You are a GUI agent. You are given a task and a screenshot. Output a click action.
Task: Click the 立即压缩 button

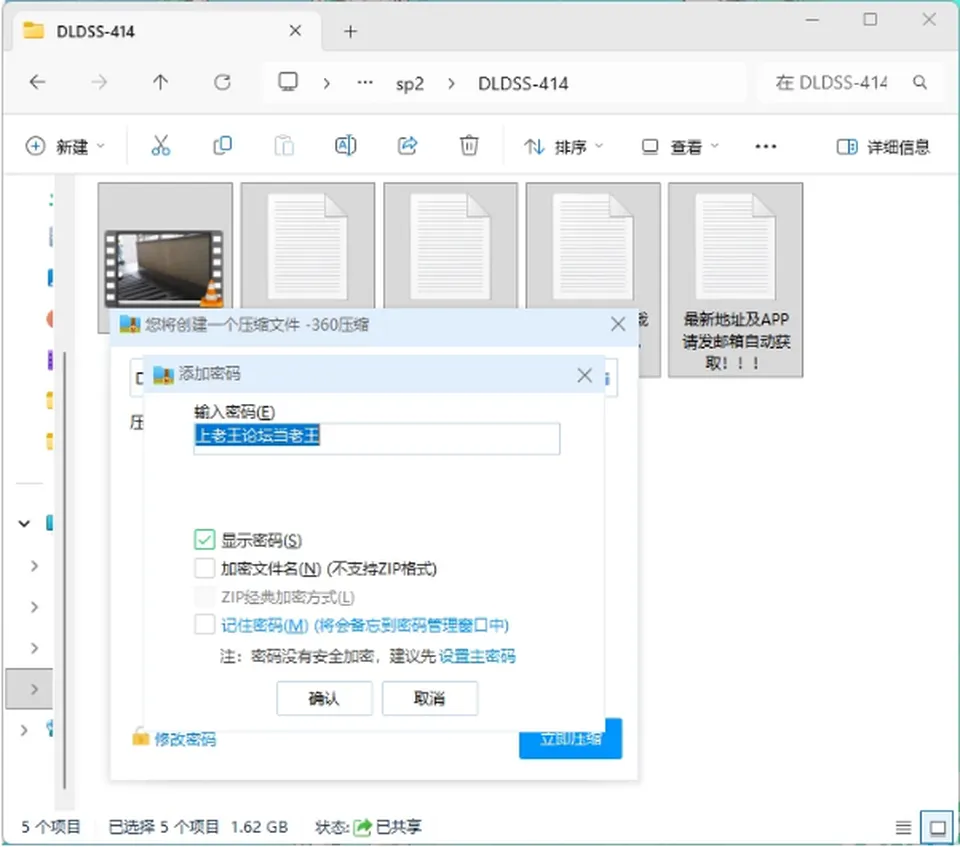[x=571, y=739]
